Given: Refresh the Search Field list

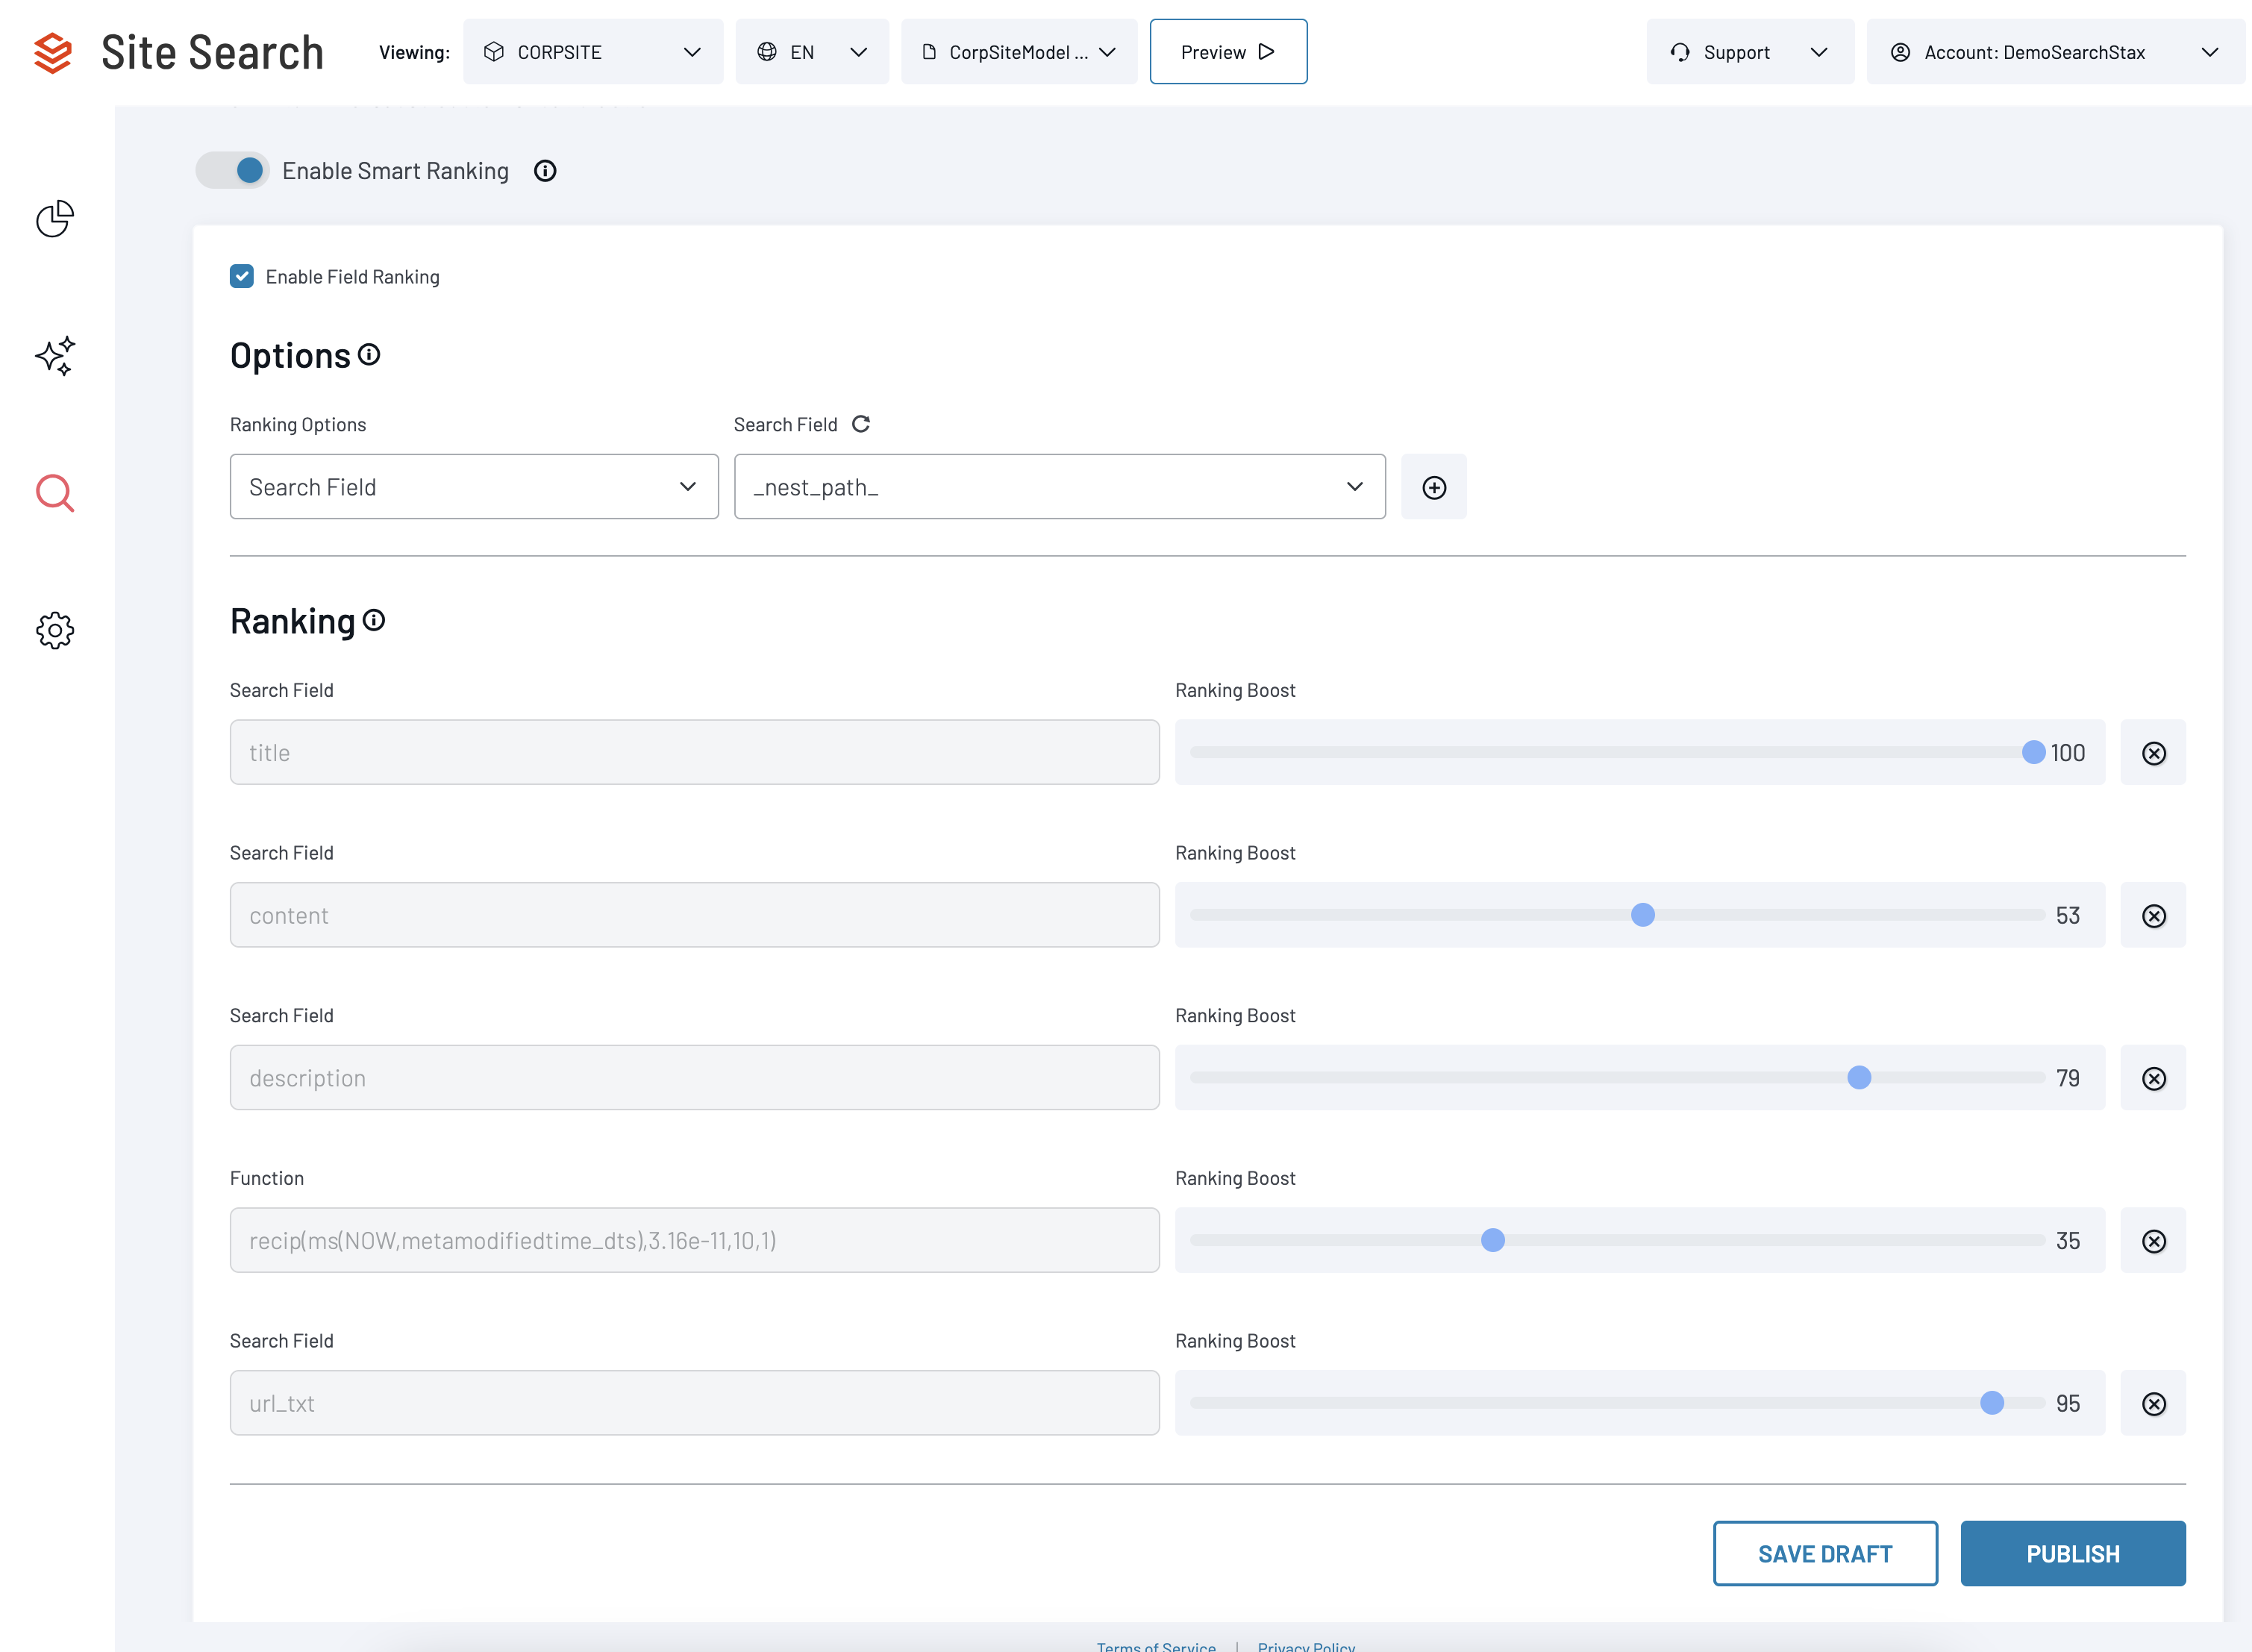Looking at the screenshot, I should (862, 424).
